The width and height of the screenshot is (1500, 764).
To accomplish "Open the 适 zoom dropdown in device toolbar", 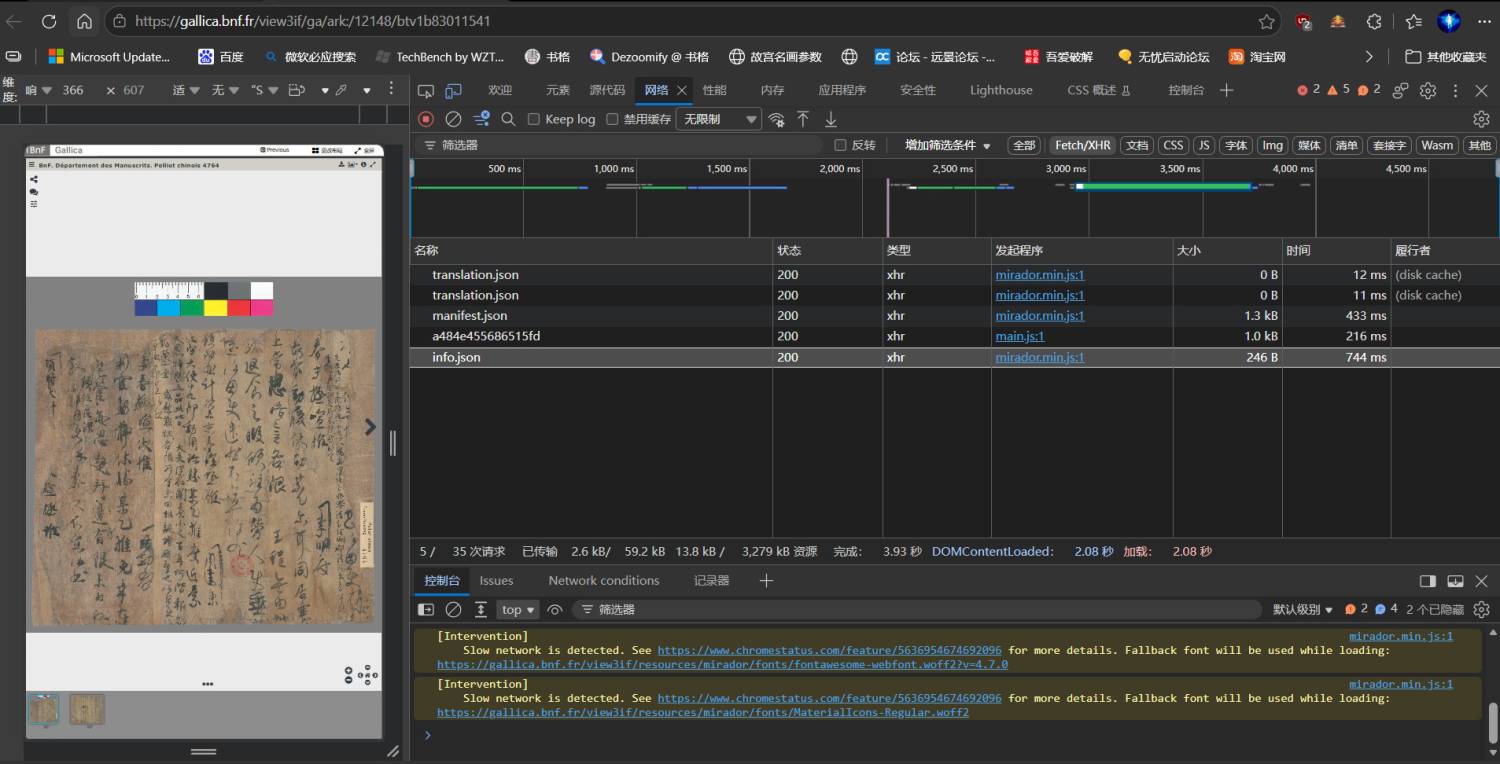I will tap(186, 90).
